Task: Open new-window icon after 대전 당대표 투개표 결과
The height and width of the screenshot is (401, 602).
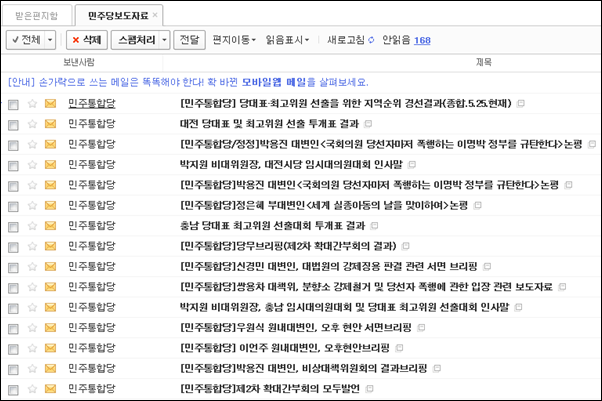Action: (368, 124)
